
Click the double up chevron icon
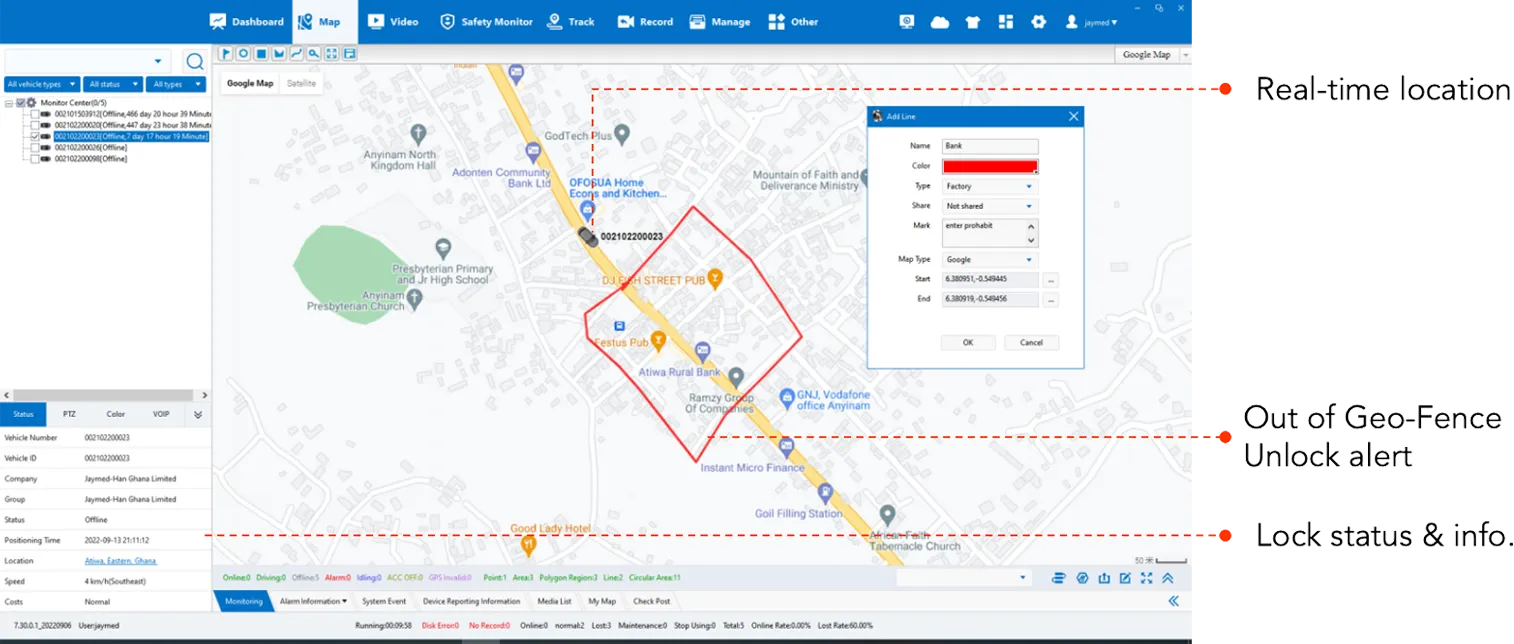tap(1167, 577)
